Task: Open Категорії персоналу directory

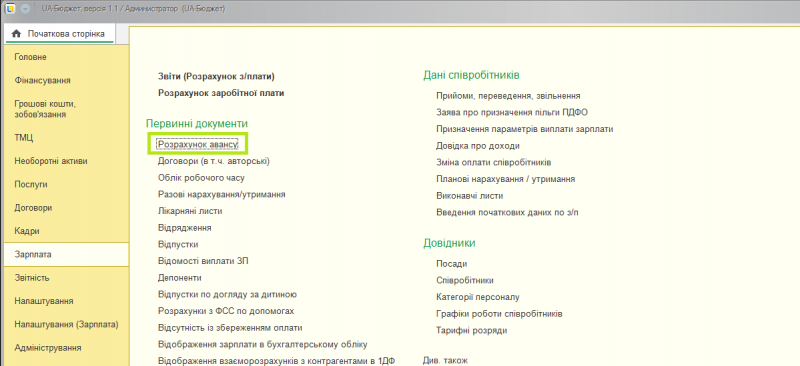Action: (478, 297)
